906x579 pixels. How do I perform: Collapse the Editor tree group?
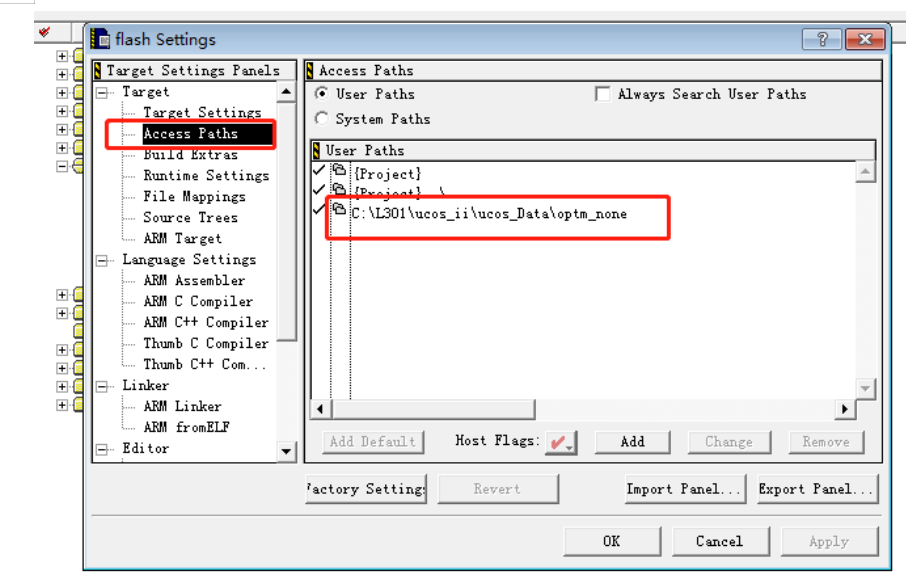pos(102,449)
